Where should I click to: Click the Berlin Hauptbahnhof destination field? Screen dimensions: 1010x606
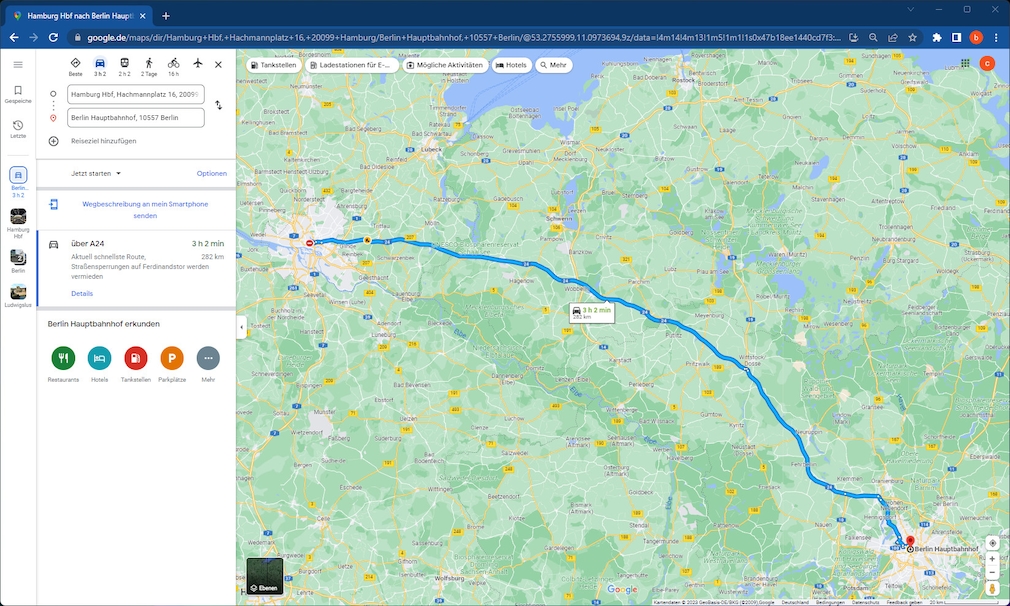135,118
